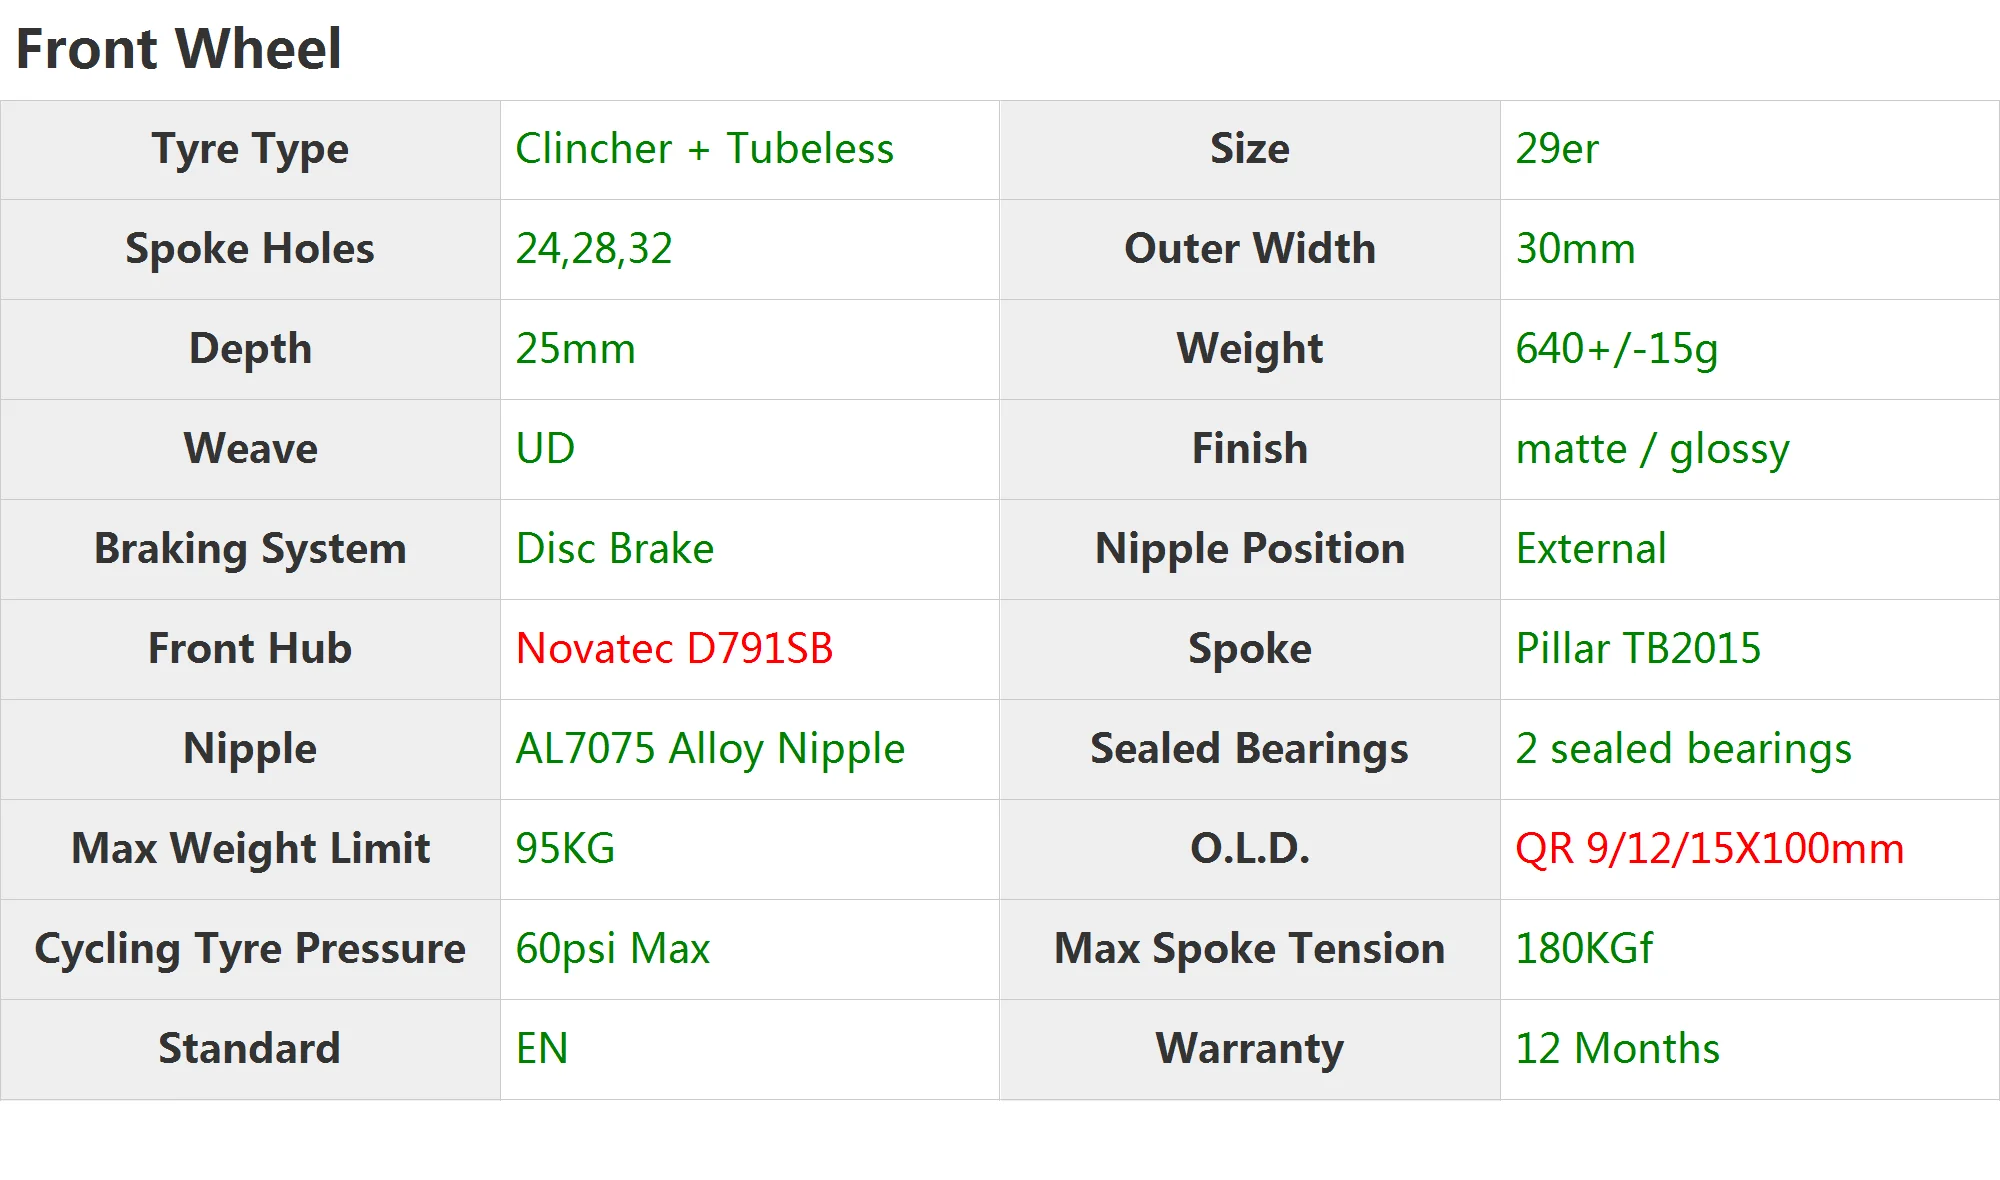2000x1180 pixels.
Task: Select the Disc Brake value
Action: tap(615, 549)
